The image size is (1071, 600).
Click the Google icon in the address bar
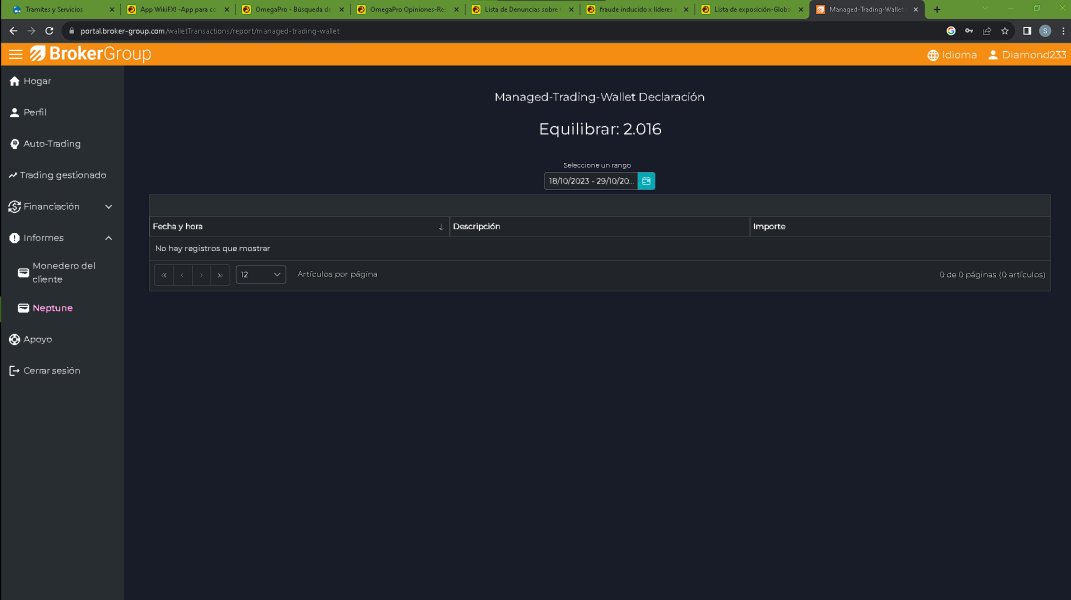pyautogui.click(x=951, y=31)
